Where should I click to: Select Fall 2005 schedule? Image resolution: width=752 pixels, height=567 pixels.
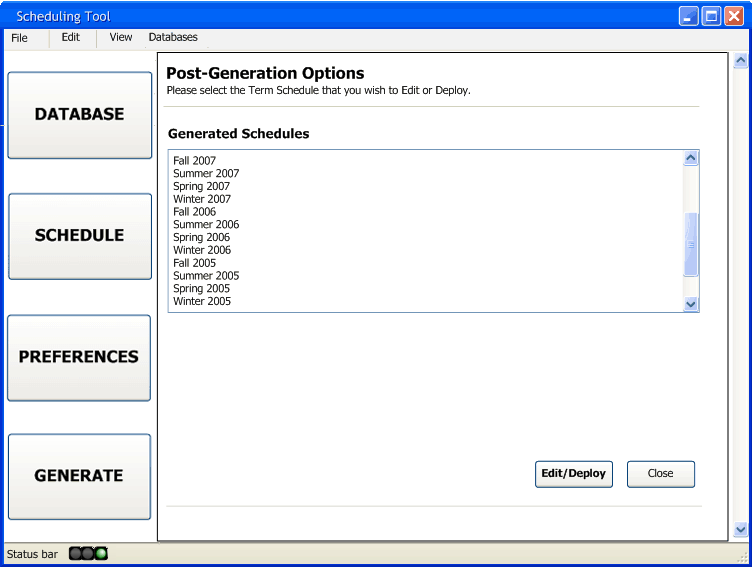coord(194,263)
